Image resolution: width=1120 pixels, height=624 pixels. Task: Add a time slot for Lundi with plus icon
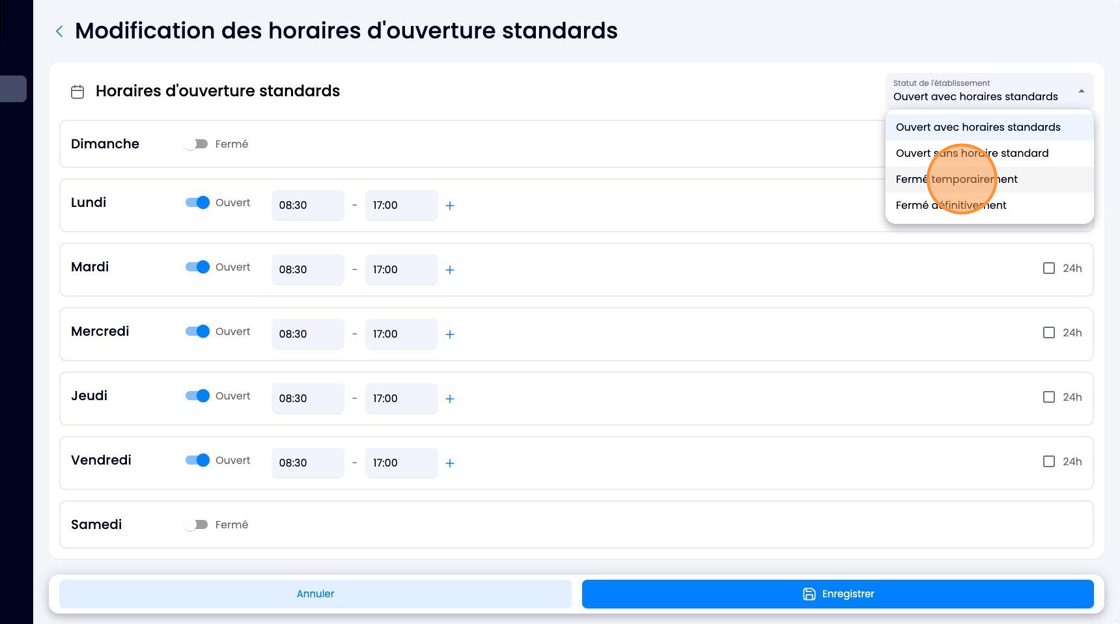[x=450, y=206]
